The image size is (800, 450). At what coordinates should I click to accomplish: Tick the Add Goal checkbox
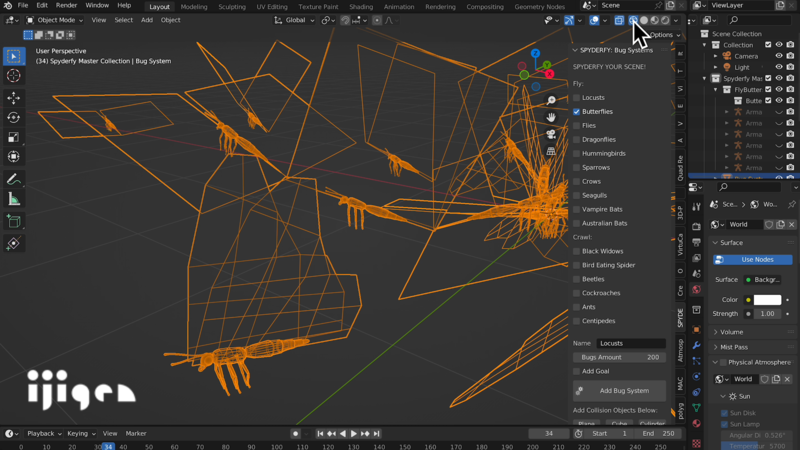(577, 371)
